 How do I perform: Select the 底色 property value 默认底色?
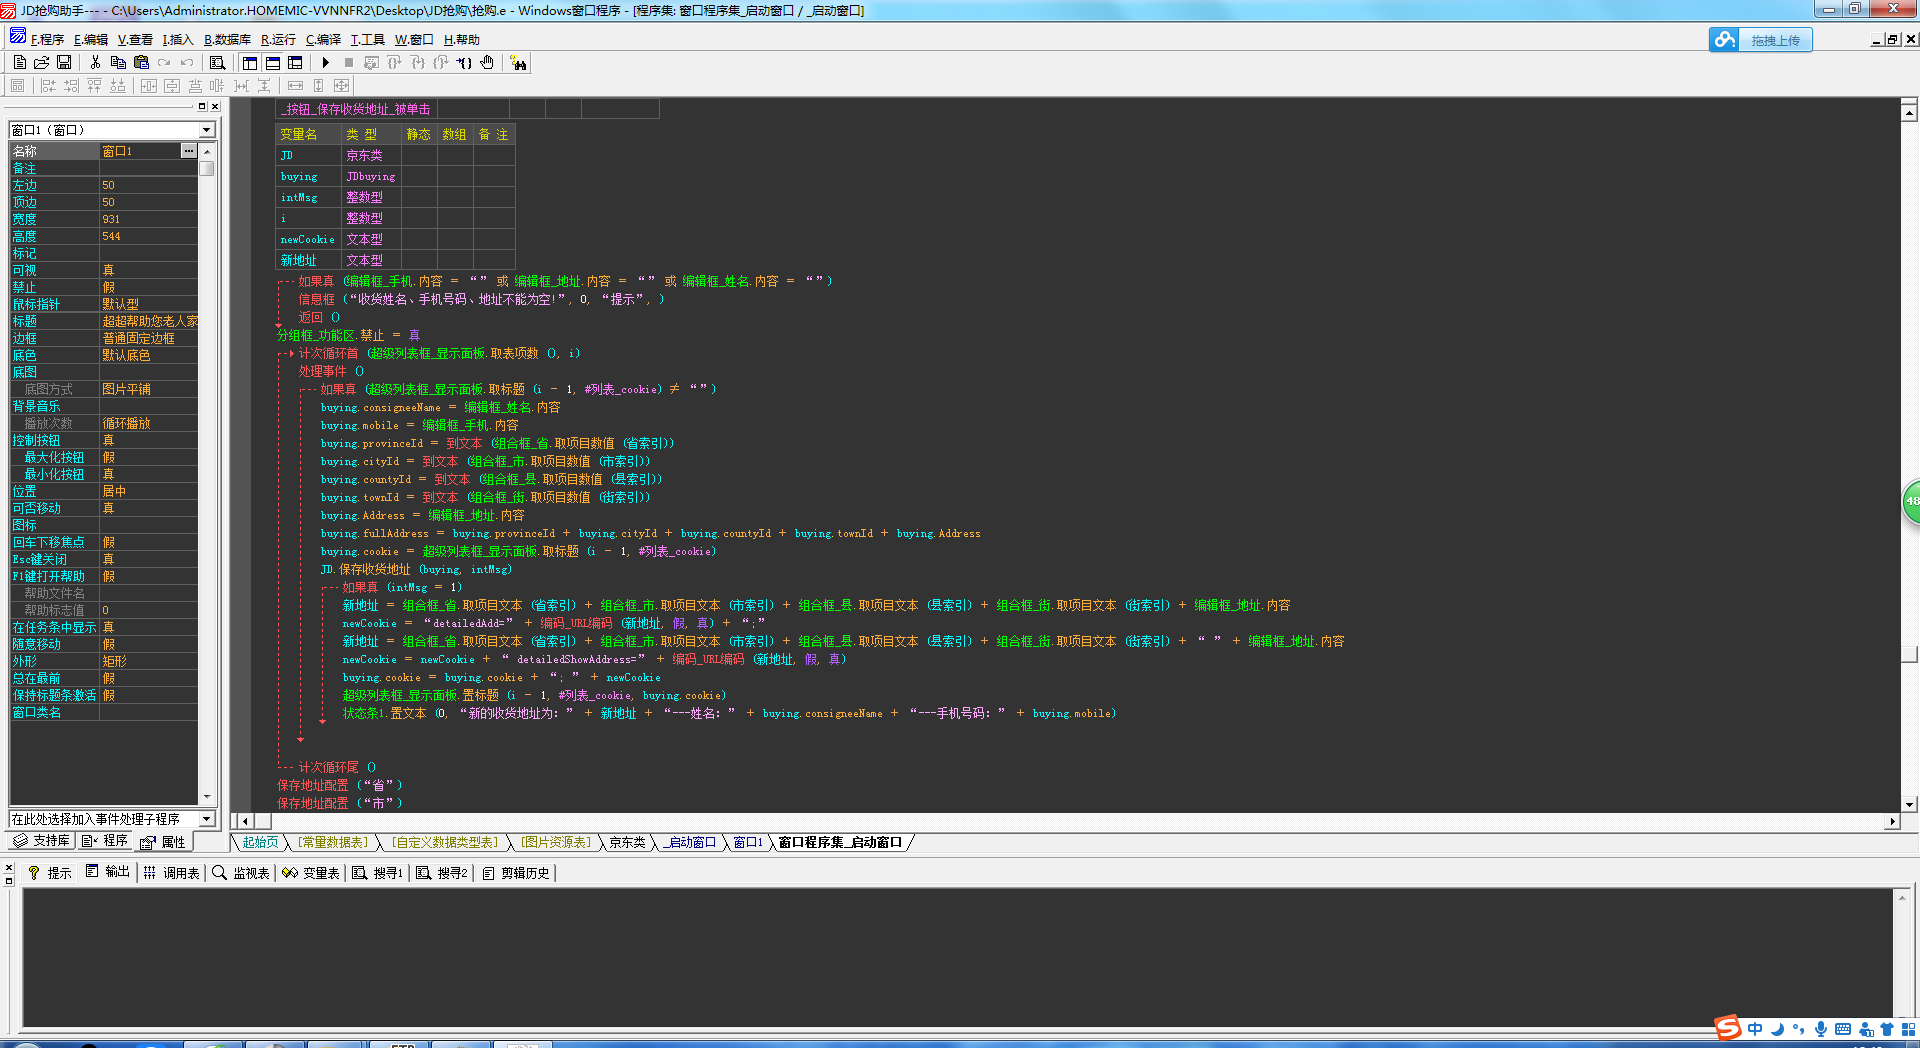pyautogui.click(x=148, y=355)
